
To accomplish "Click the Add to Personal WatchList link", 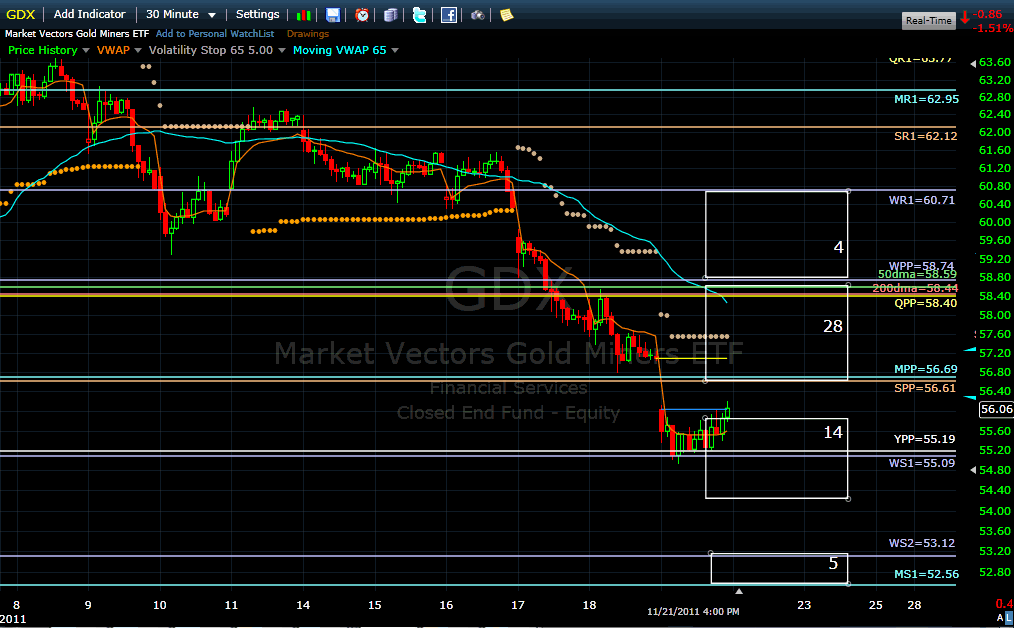I will tap(215, 34).
